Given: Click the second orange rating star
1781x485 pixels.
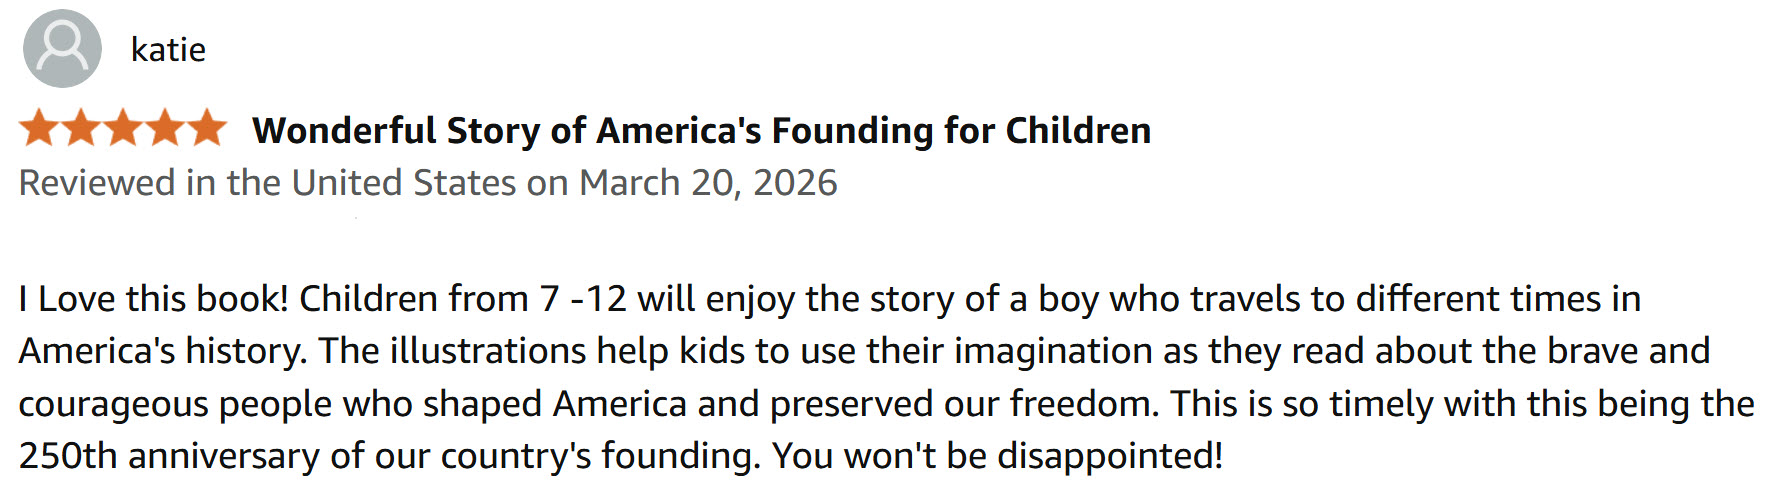Looking at the screenshot, I should click(x=81, y=129).
